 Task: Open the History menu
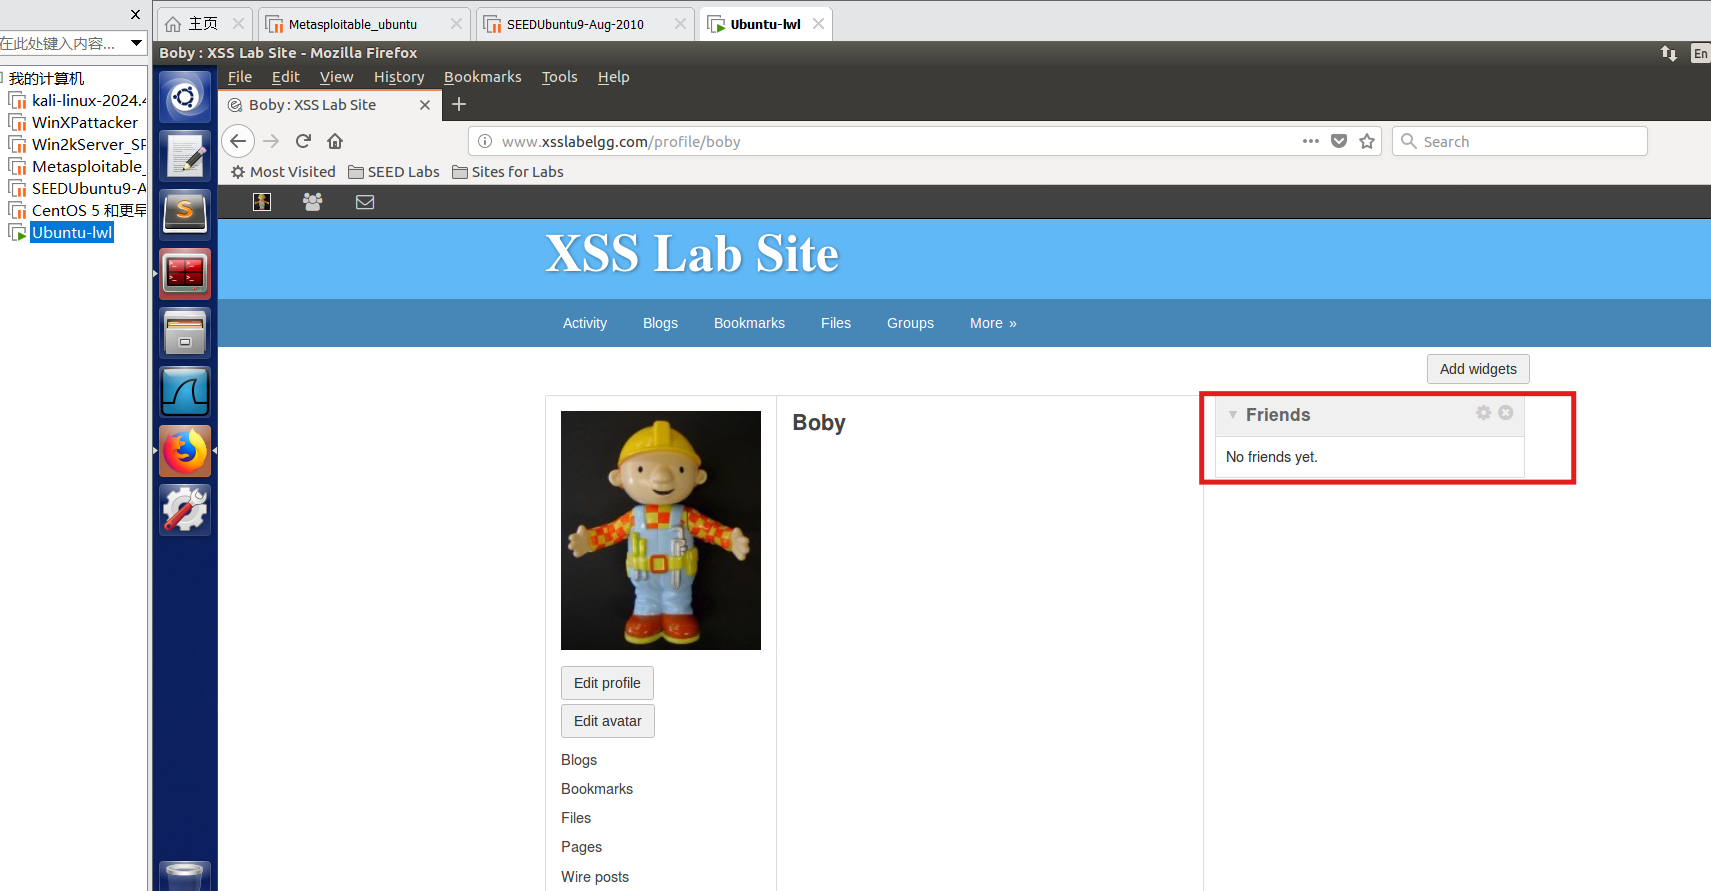click(x=399, y=77)
